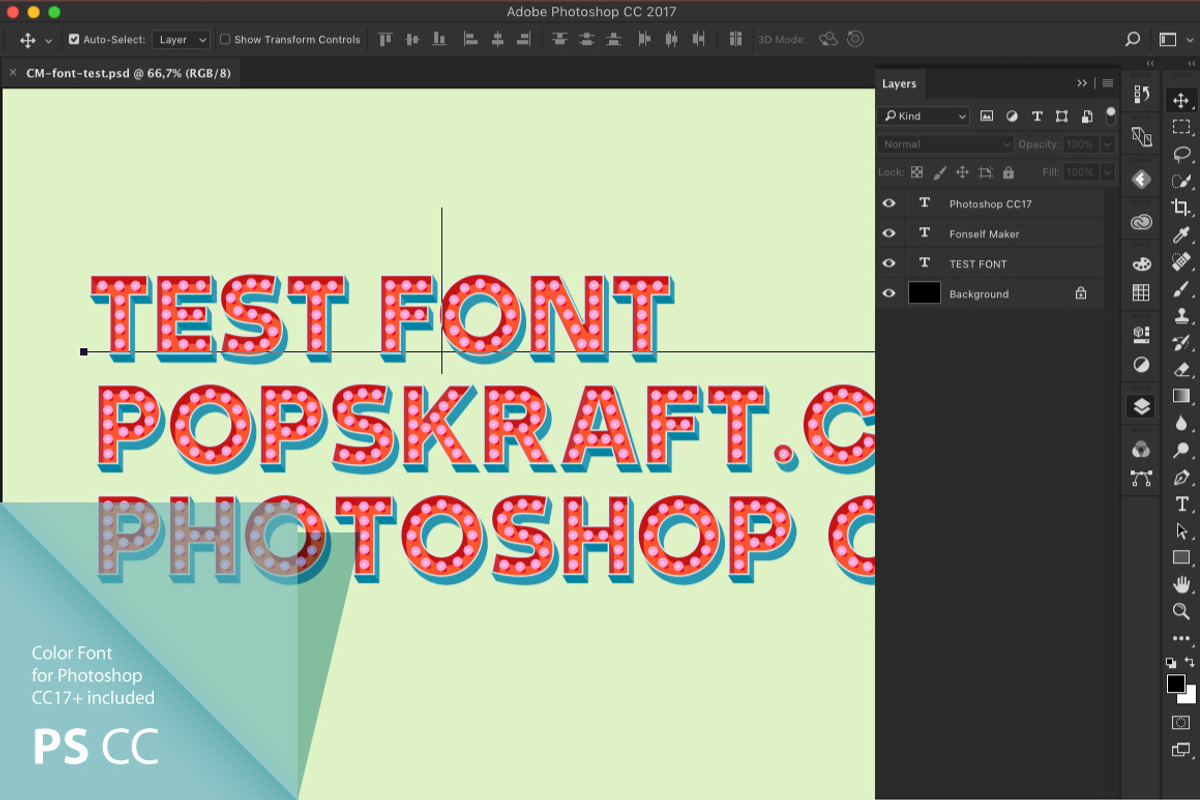1200x800 pixels.
Task: Select the Quick Selection tool
Action: 1181,181
